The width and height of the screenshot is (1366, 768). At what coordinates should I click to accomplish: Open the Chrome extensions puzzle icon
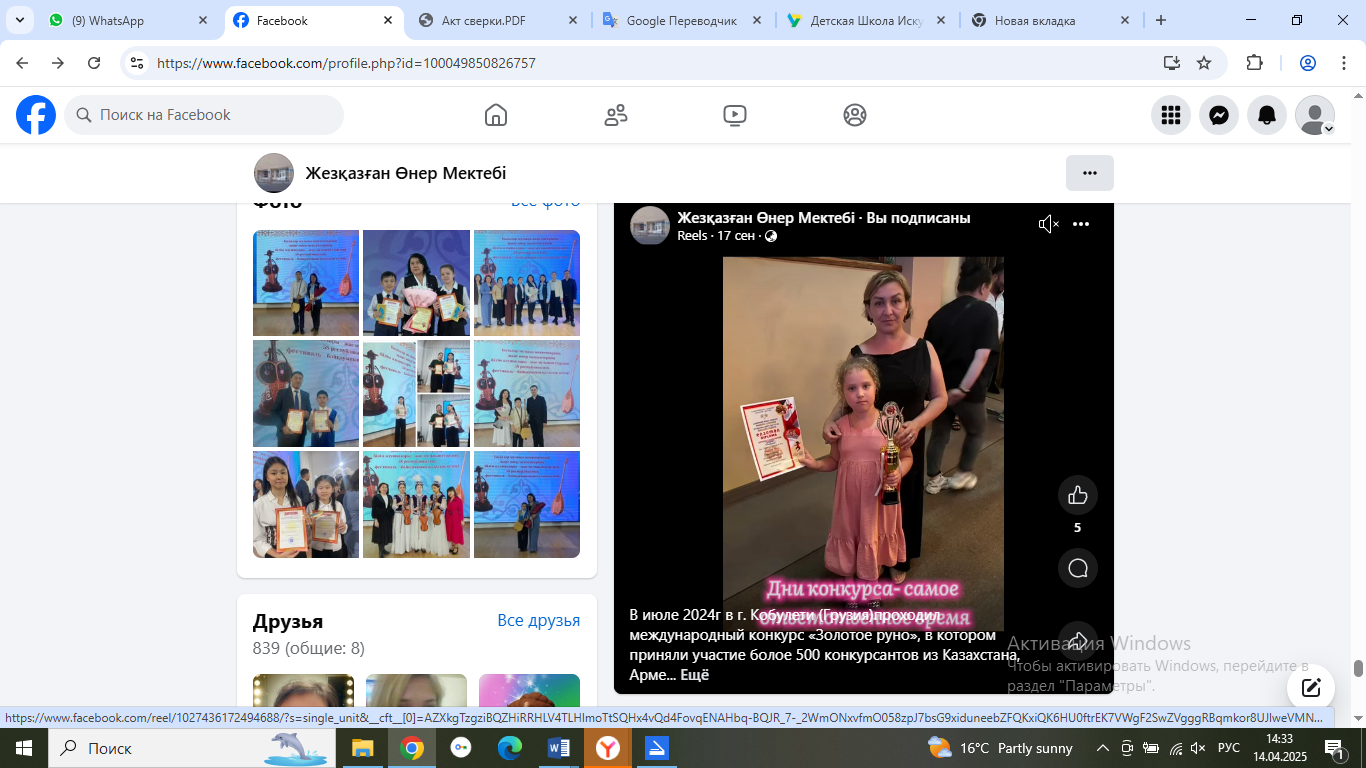tap(1254, 63)
